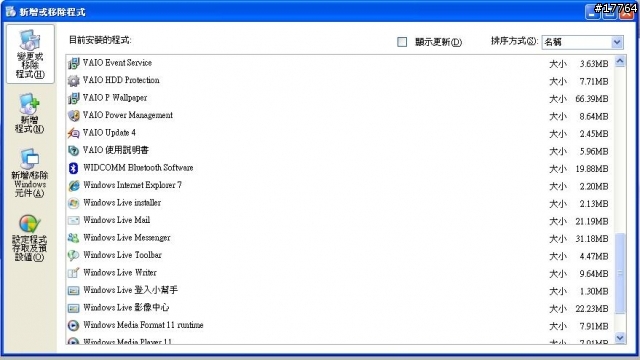Viewport: 640px width, 360px height.
Task: Click the 2.45MB size value
Action: pyautogui.click(x=594, y=134)
